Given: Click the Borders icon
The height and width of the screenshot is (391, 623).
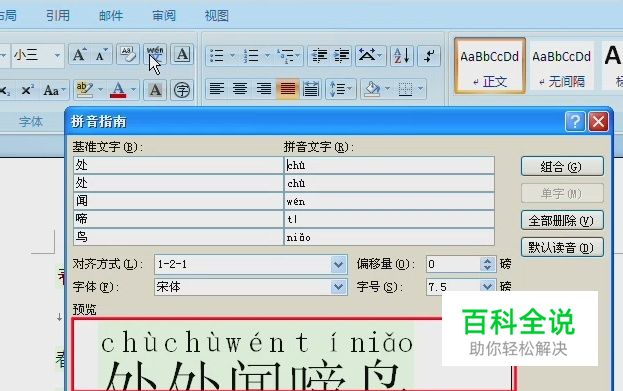Looking at the screenshot, I should coord(406,89).
